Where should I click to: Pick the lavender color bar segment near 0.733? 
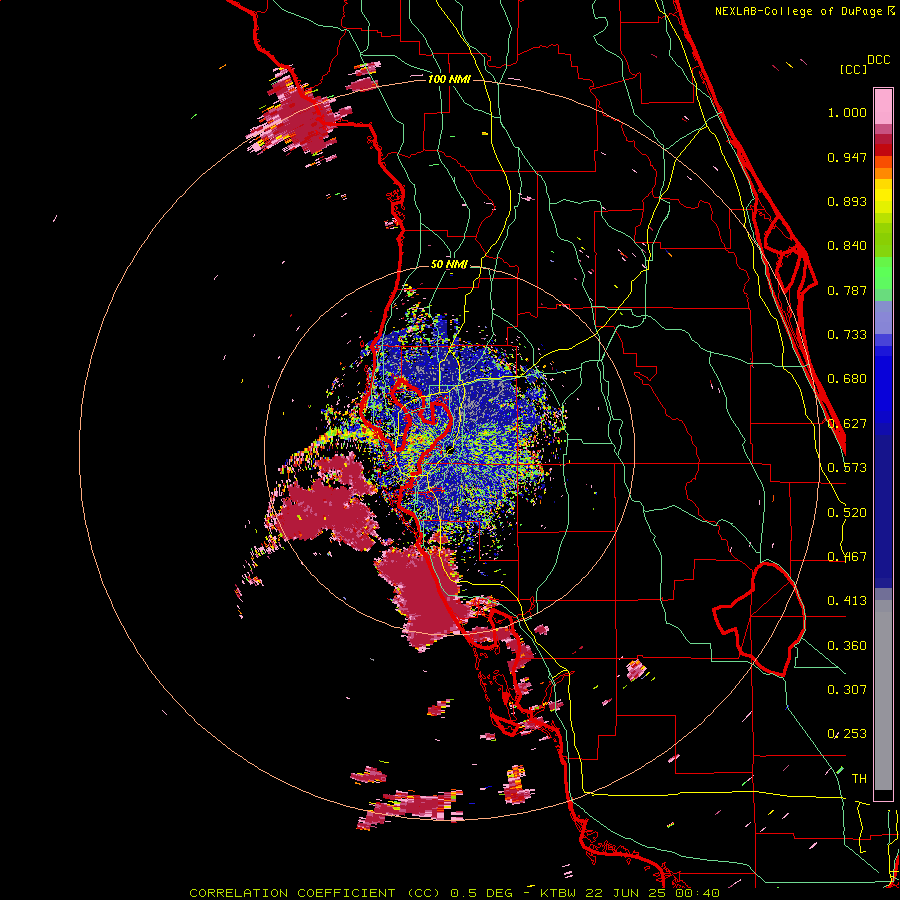pyautogui.click(x=883, y=318)
